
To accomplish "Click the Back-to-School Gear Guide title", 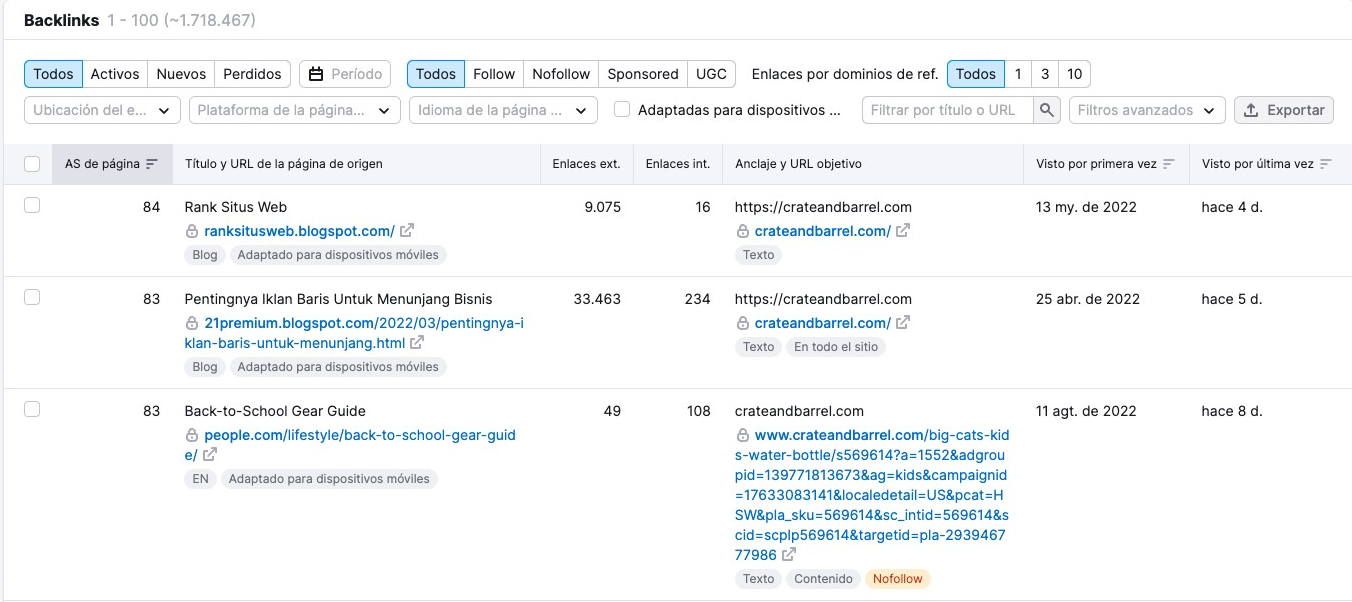I will (x=275, y=411).
